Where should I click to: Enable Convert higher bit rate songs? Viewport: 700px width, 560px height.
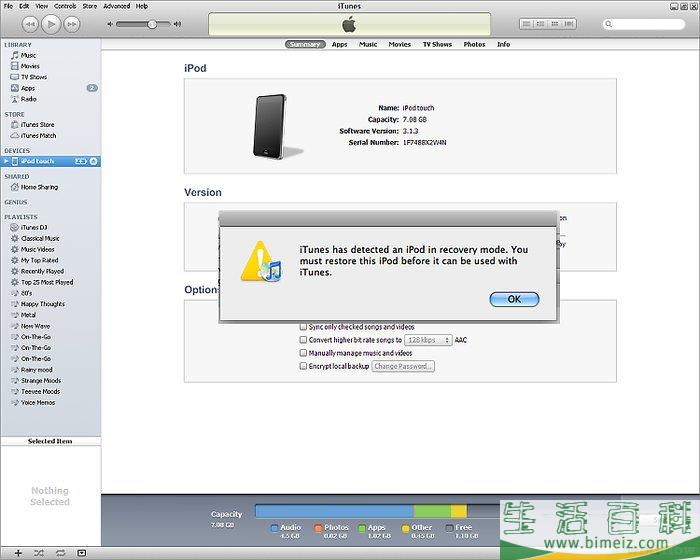tap(303, 340)
